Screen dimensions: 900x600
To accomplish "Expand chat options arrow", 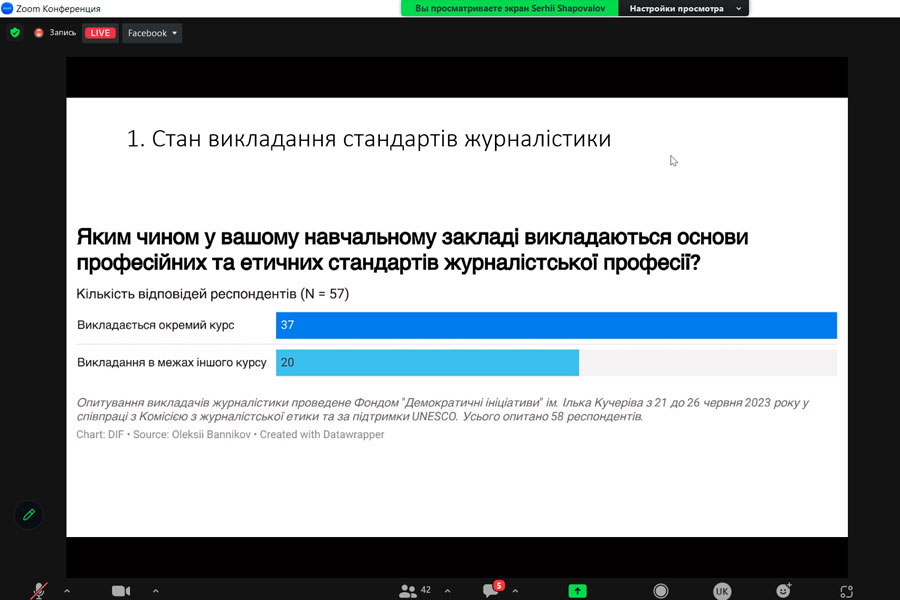I will pyautogui.click(x=515, y=590).
